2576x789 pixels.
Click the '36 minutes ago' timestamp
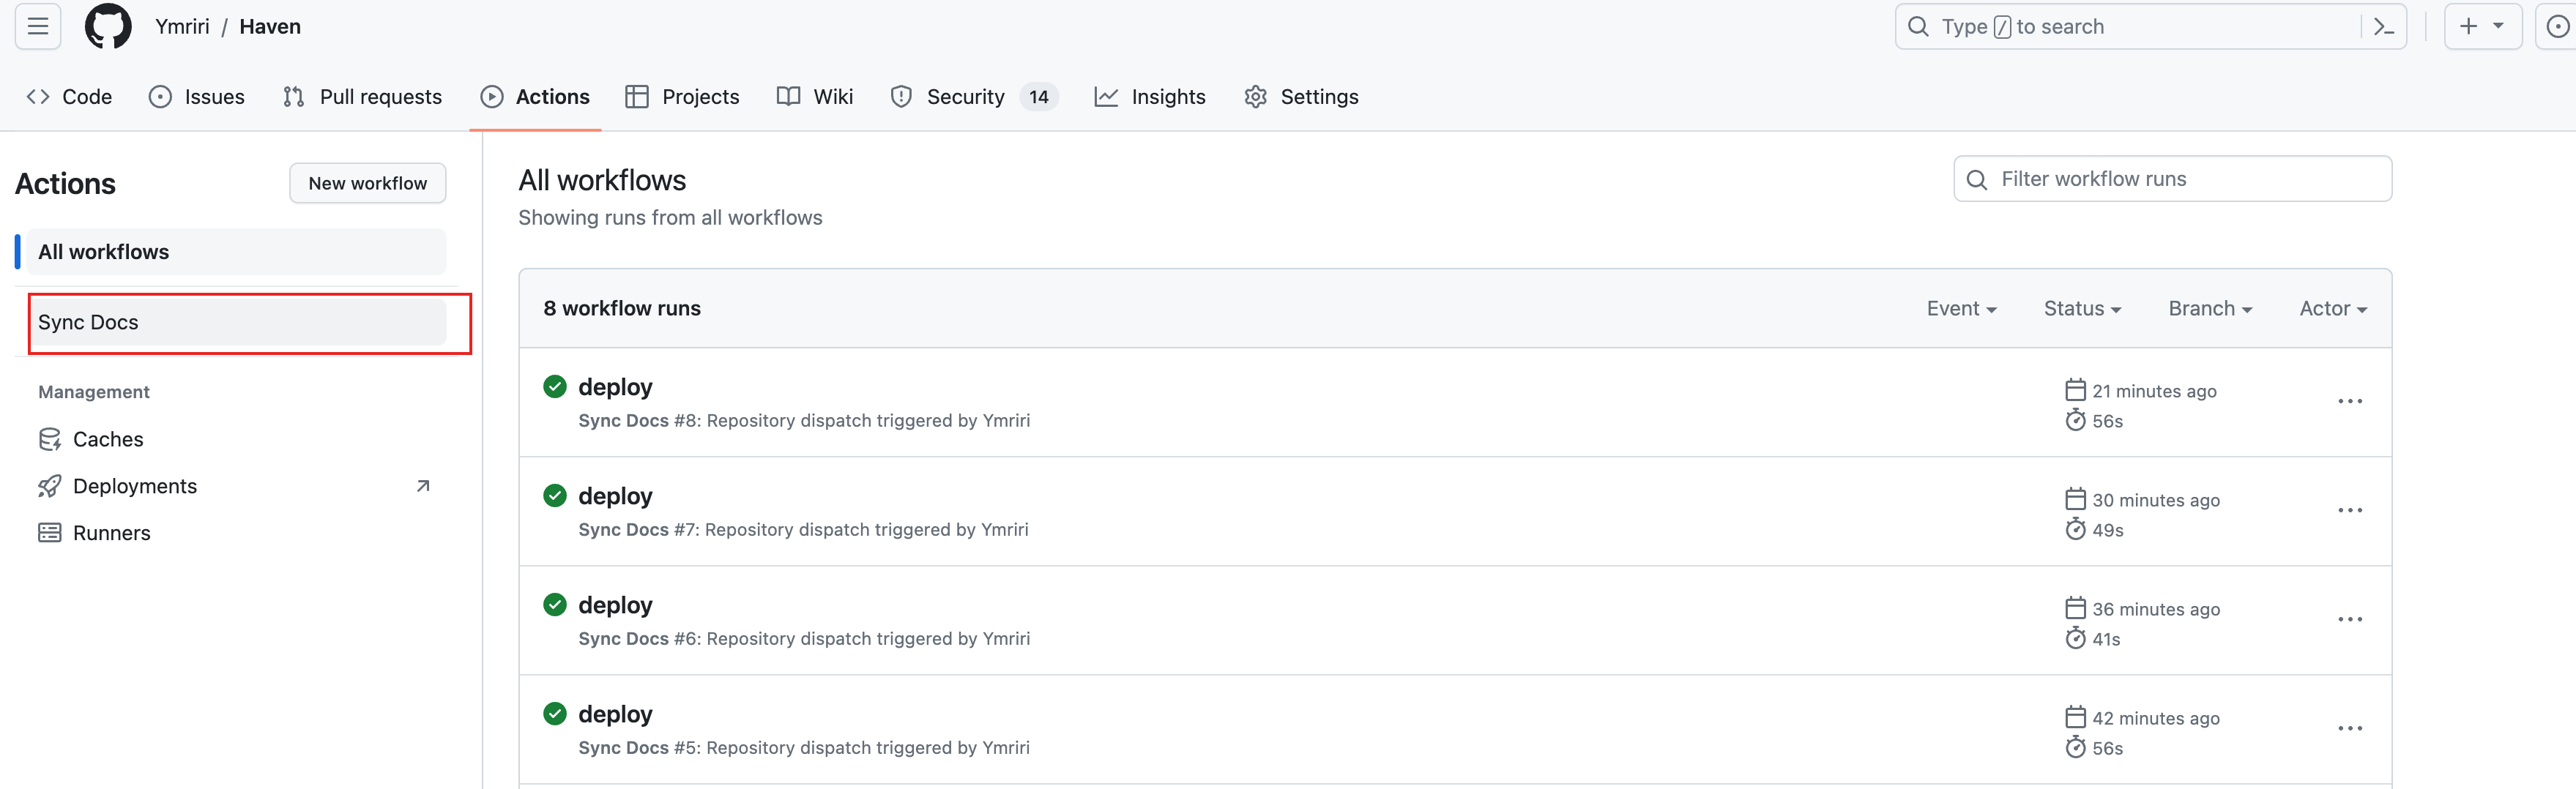tap(2156, 609)
